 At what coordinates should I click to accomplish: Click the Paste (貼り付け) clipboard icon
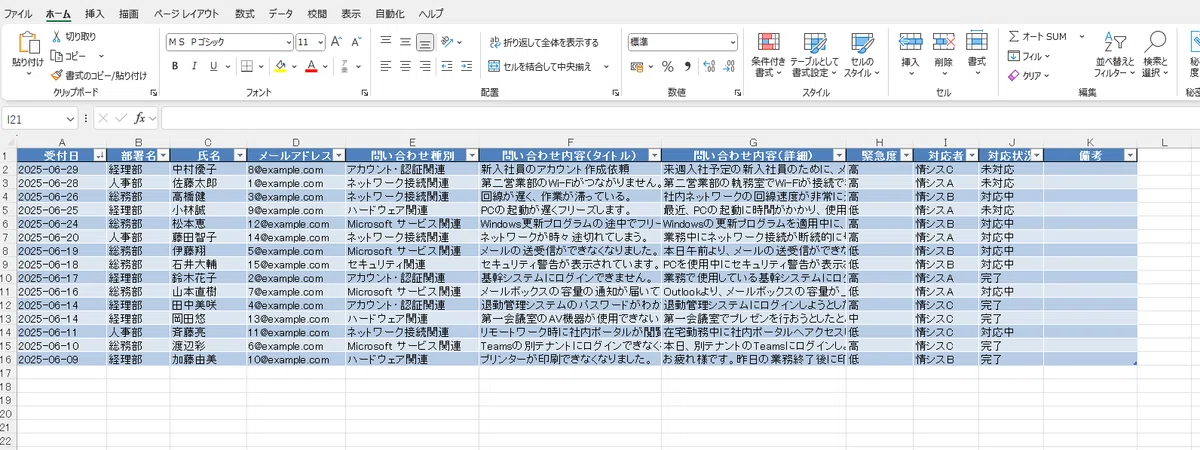(x=27, y=42)
